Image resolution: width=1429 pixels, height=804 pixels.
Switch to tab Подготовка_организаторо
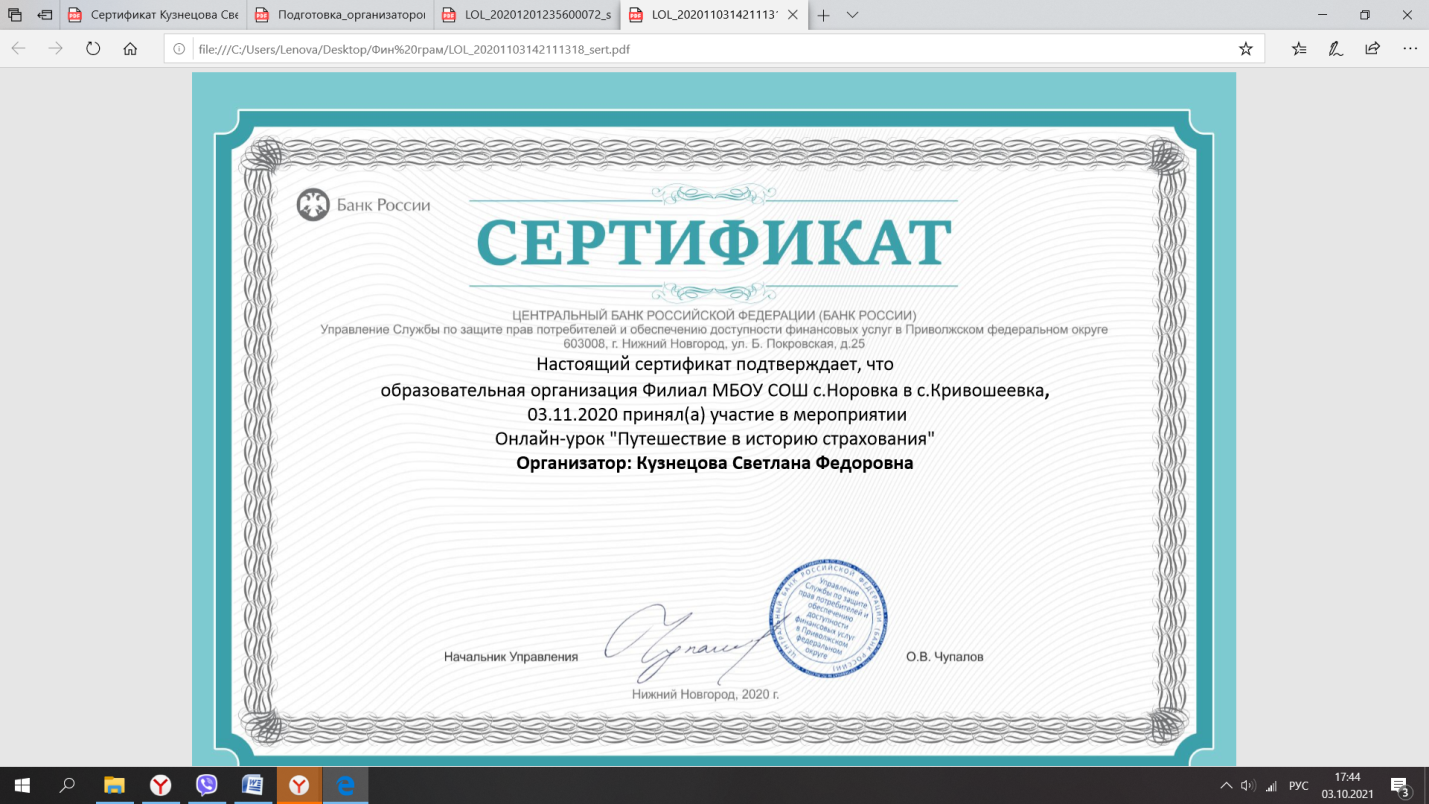339,15
